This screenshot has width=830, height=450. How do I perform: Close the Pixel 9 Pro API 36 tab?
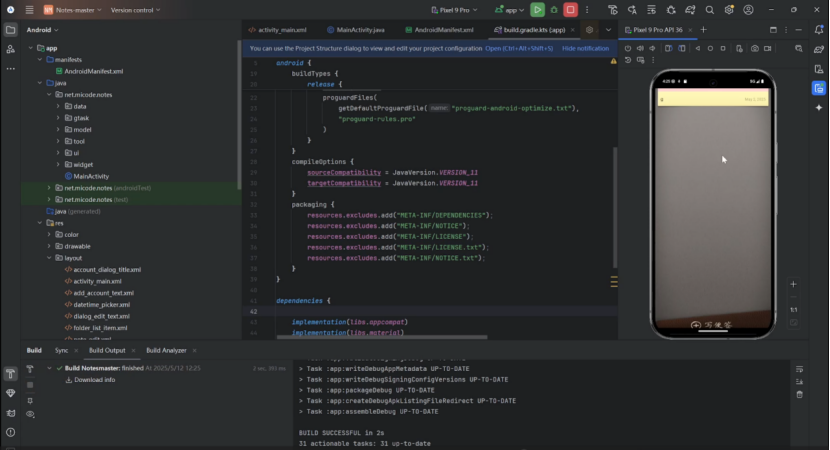click(690, 30)
